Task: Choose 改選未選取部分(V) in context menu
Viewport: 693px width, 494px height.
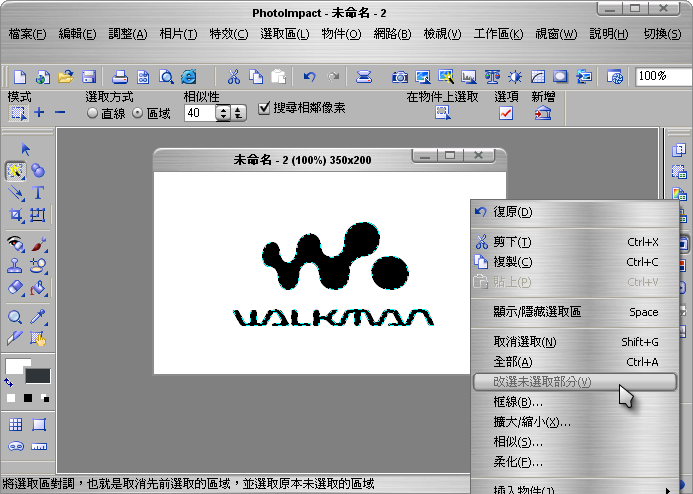Action: click(x=575, y=382)
